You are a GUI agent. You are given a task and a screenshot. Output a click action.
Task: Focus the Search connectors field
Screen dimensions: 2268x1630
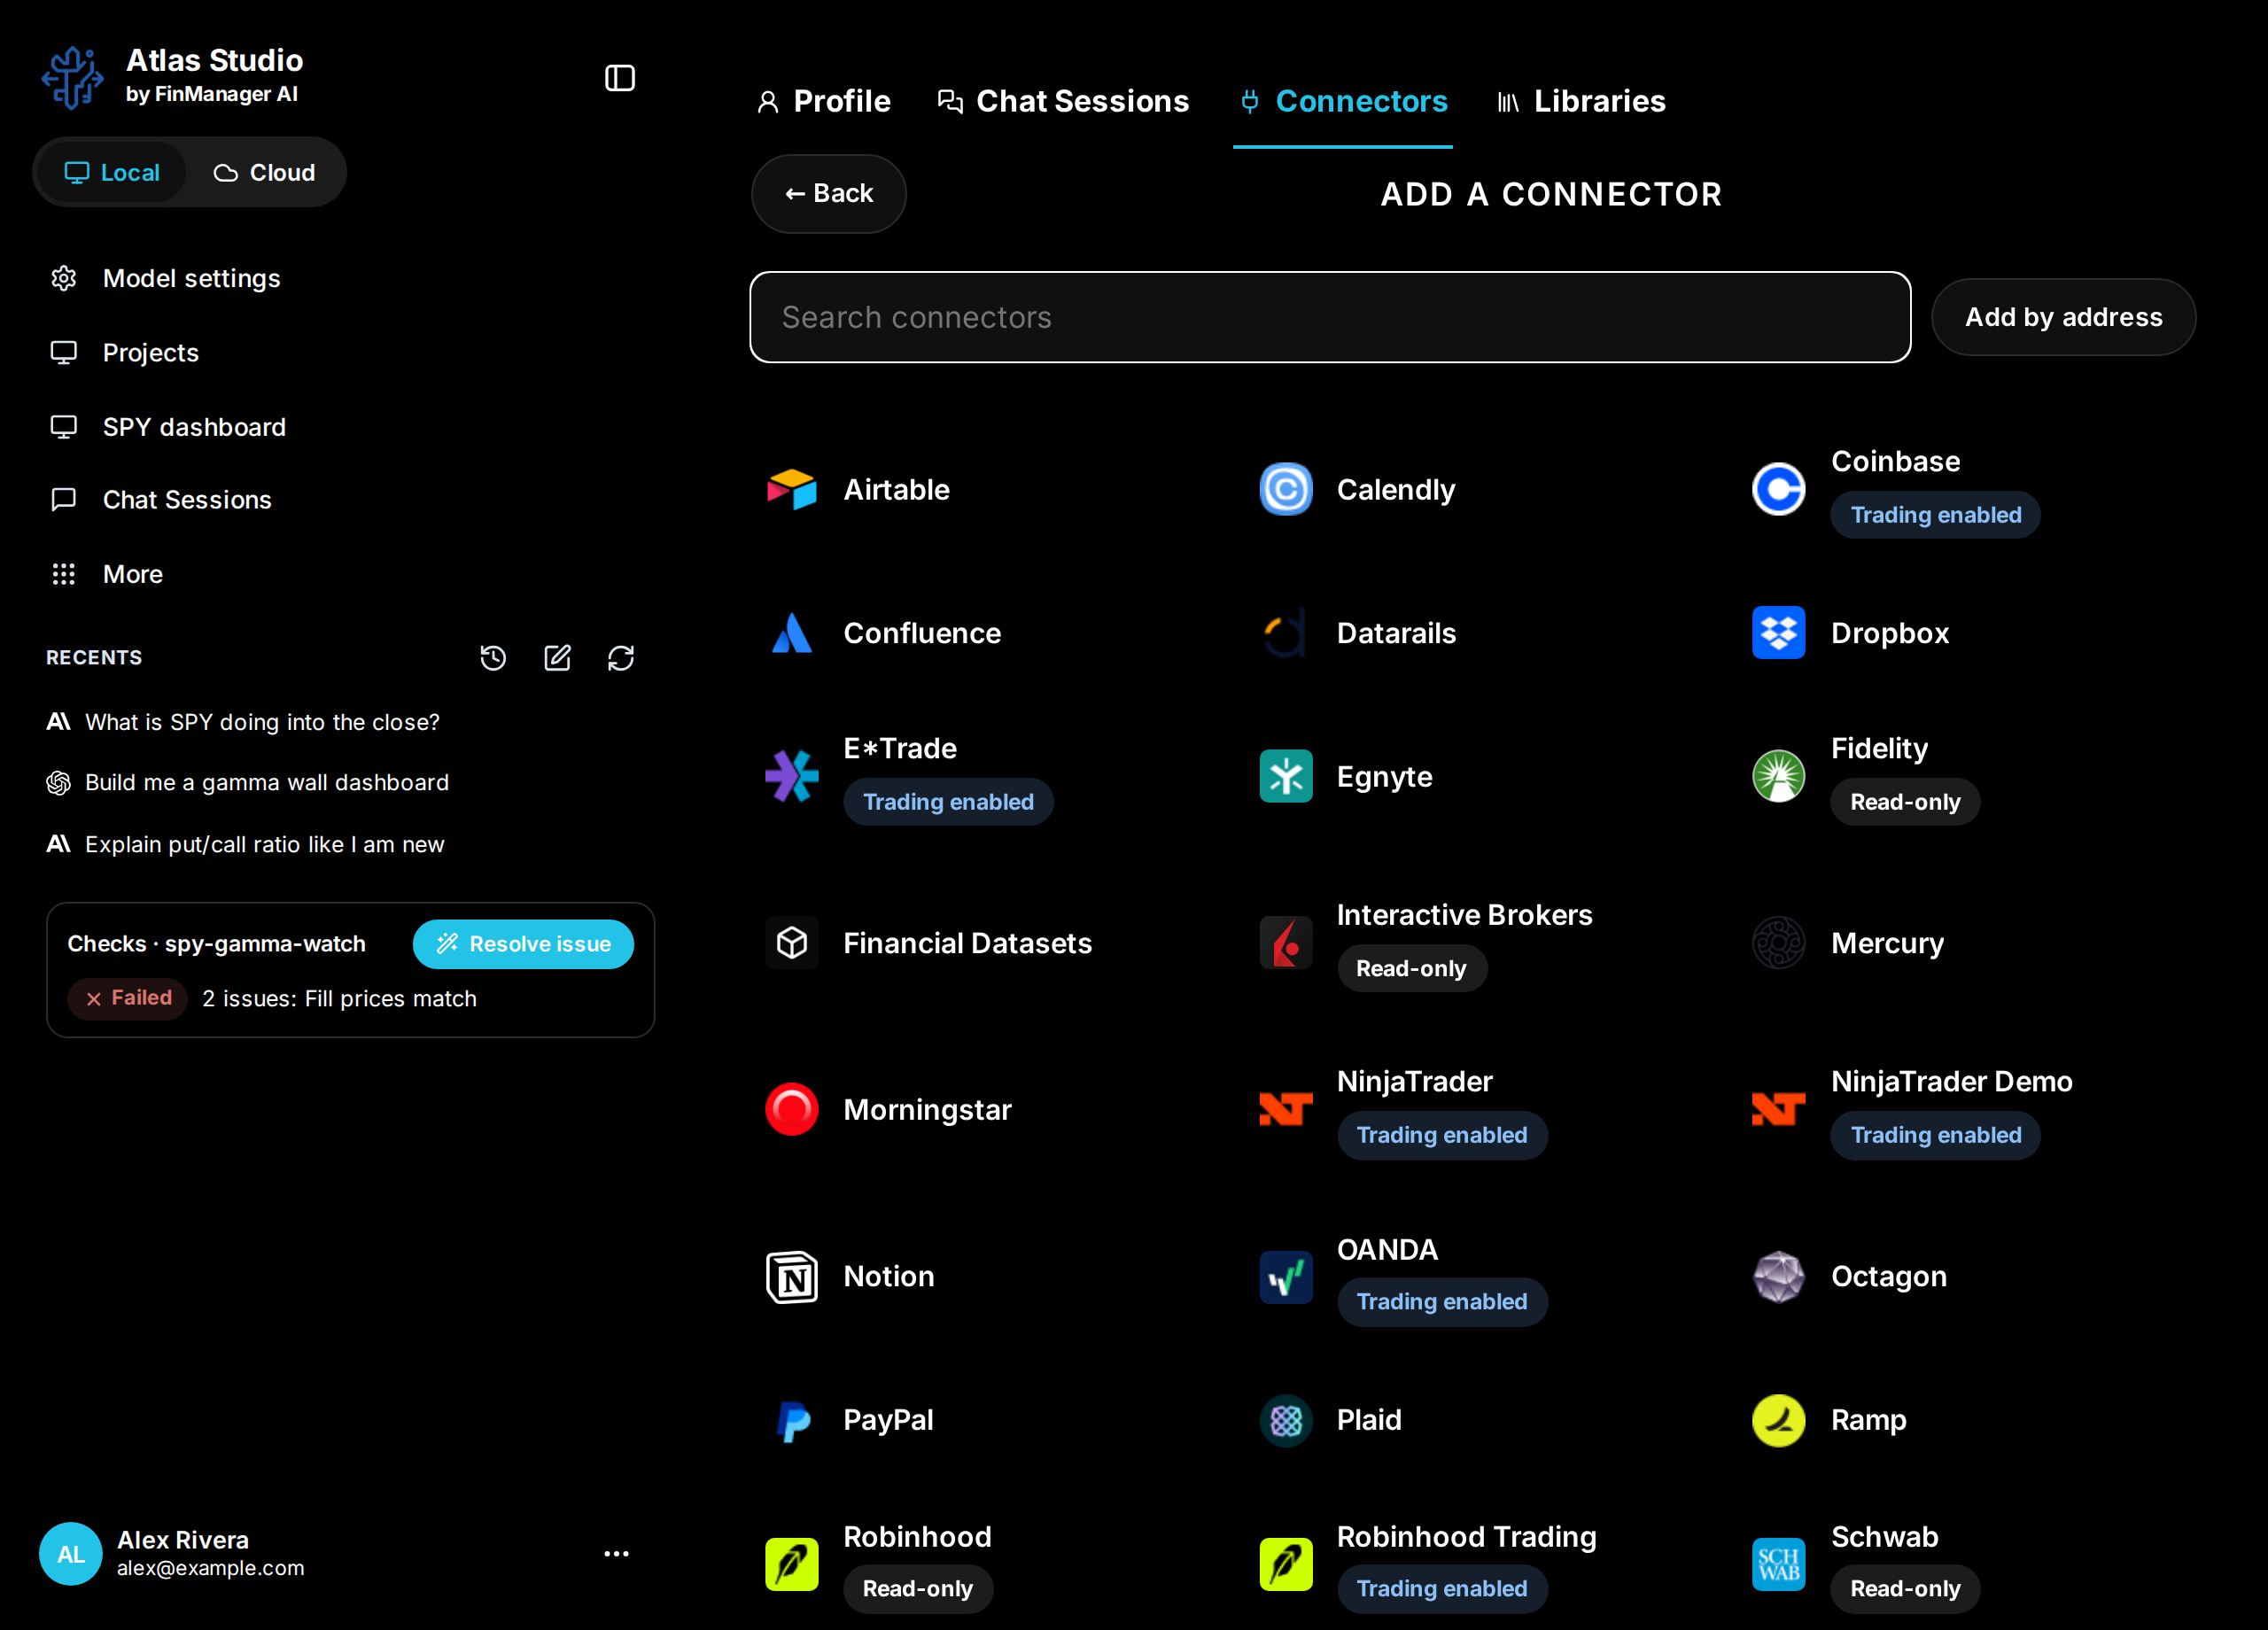pos(1330,317)
